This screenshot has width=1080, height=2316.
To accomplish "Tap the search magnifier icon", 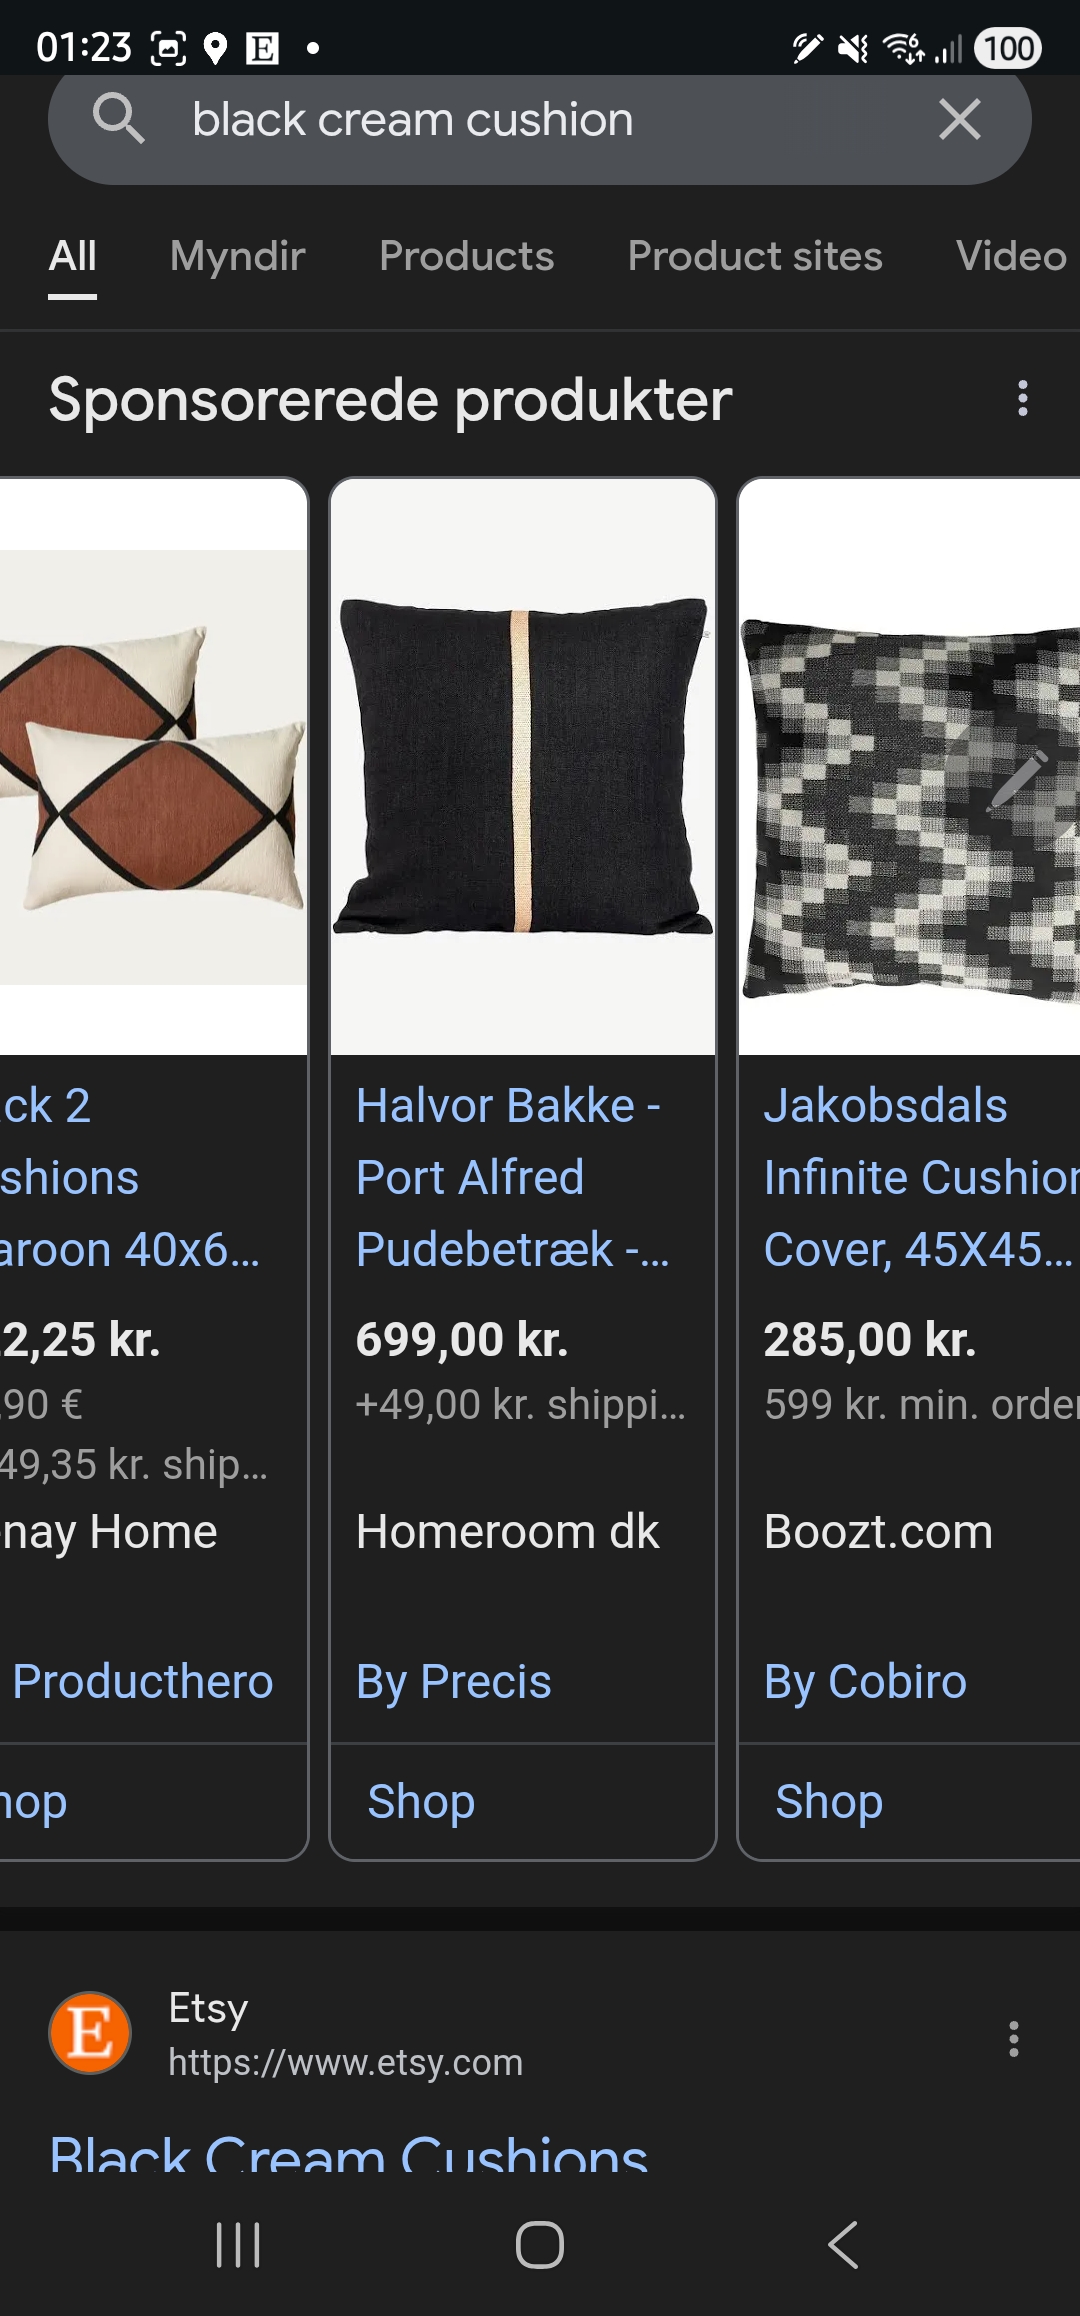I will coord(119,119).
